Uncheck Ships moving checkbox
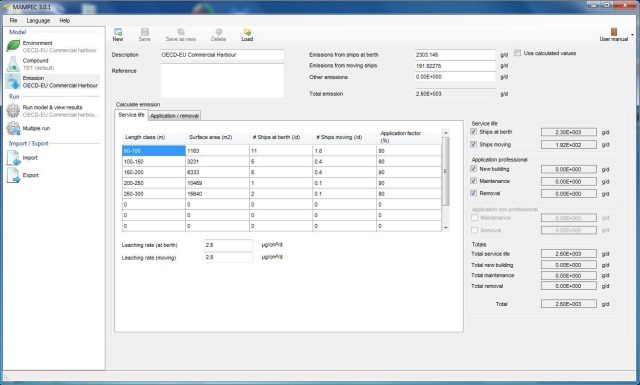The width and height of the screenshot is (640, 385). click(473, 144)
